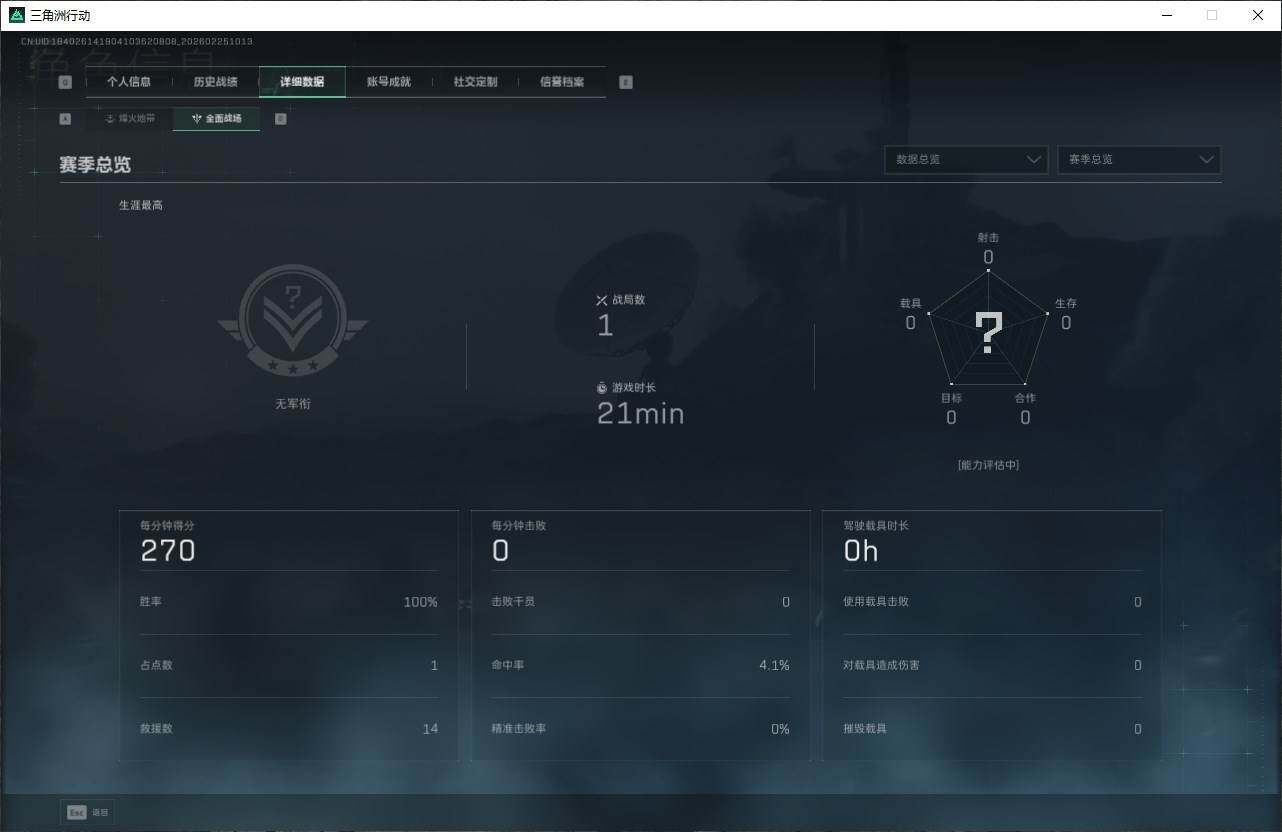Click the 击败干员 row
The width and height of the screenshot is (1282, 832).
[641, 602]
